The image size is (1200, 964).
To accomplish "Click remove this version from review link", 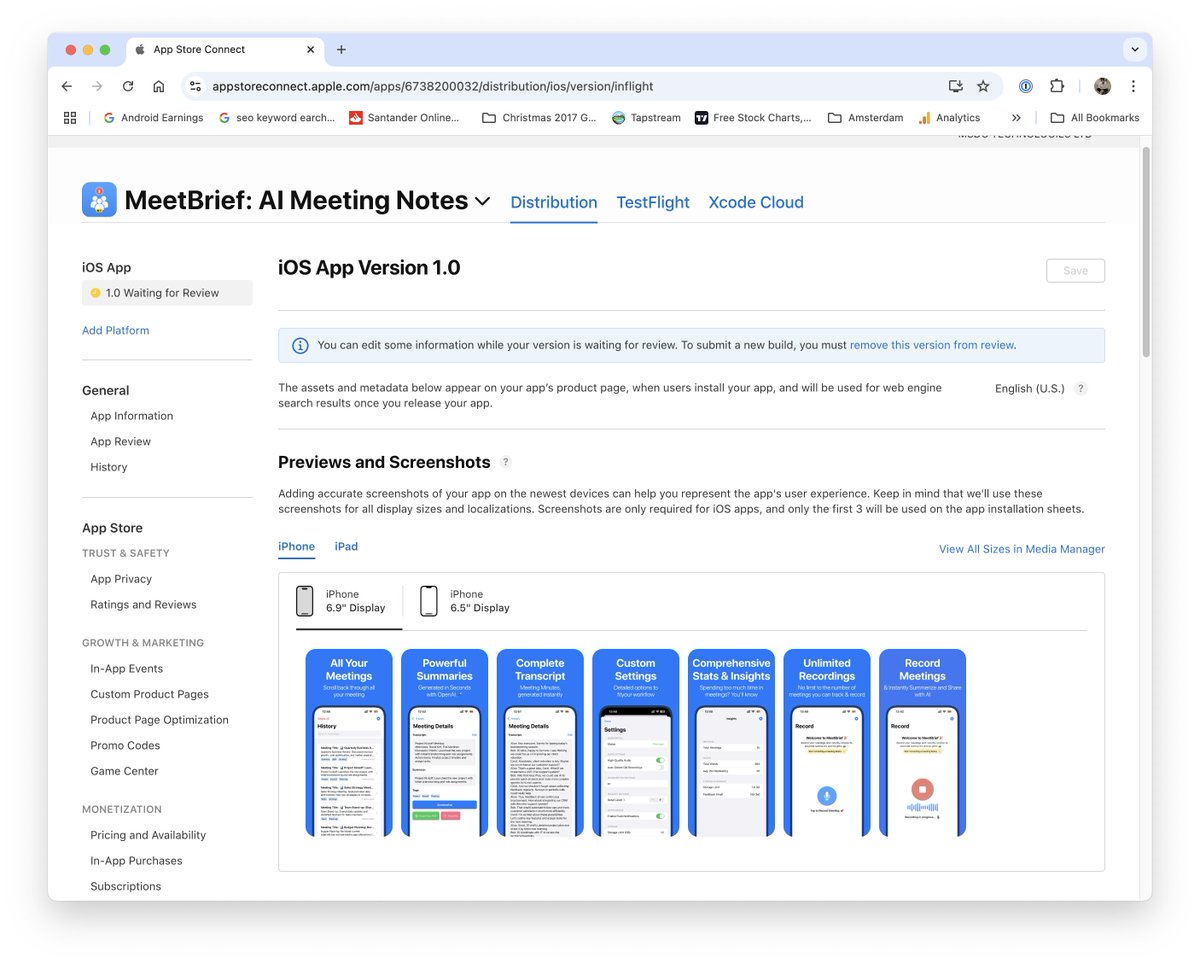I will tap(932, 345).
